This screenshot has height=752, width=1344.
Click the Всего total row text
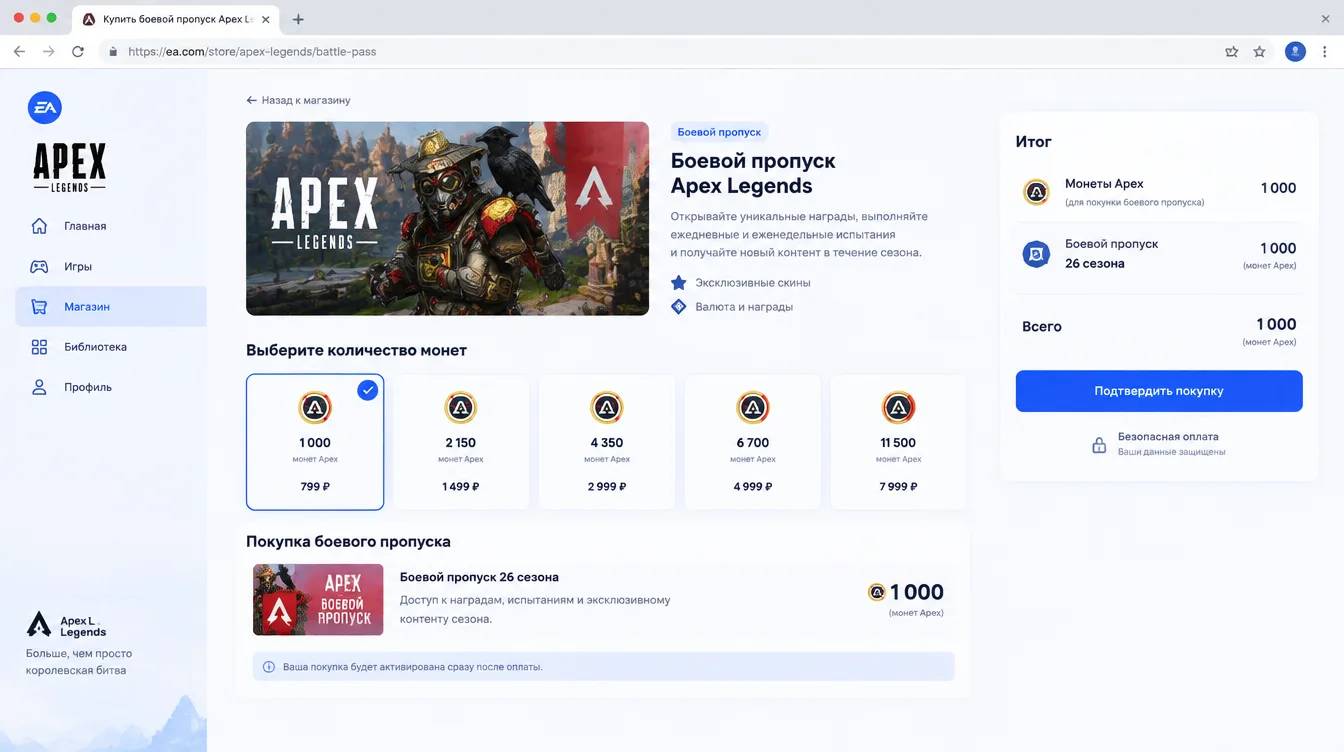click(1041, 327)
